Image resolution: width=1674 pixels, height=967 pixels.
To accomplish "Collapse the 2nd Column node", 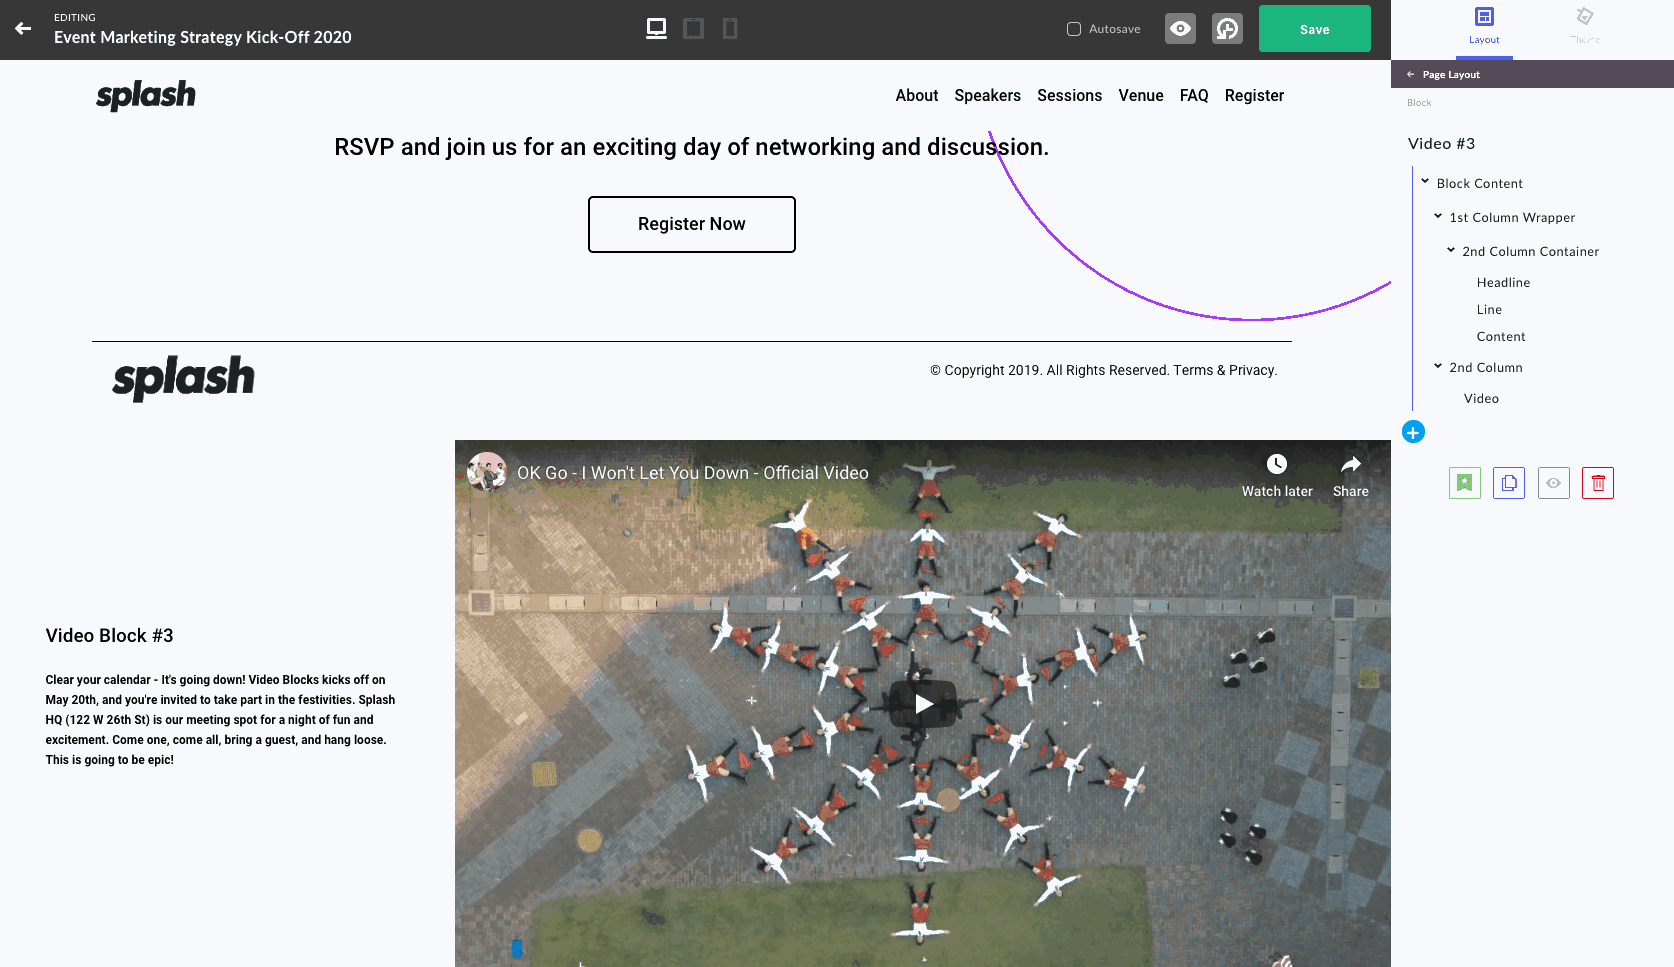I will point(1438,366).
